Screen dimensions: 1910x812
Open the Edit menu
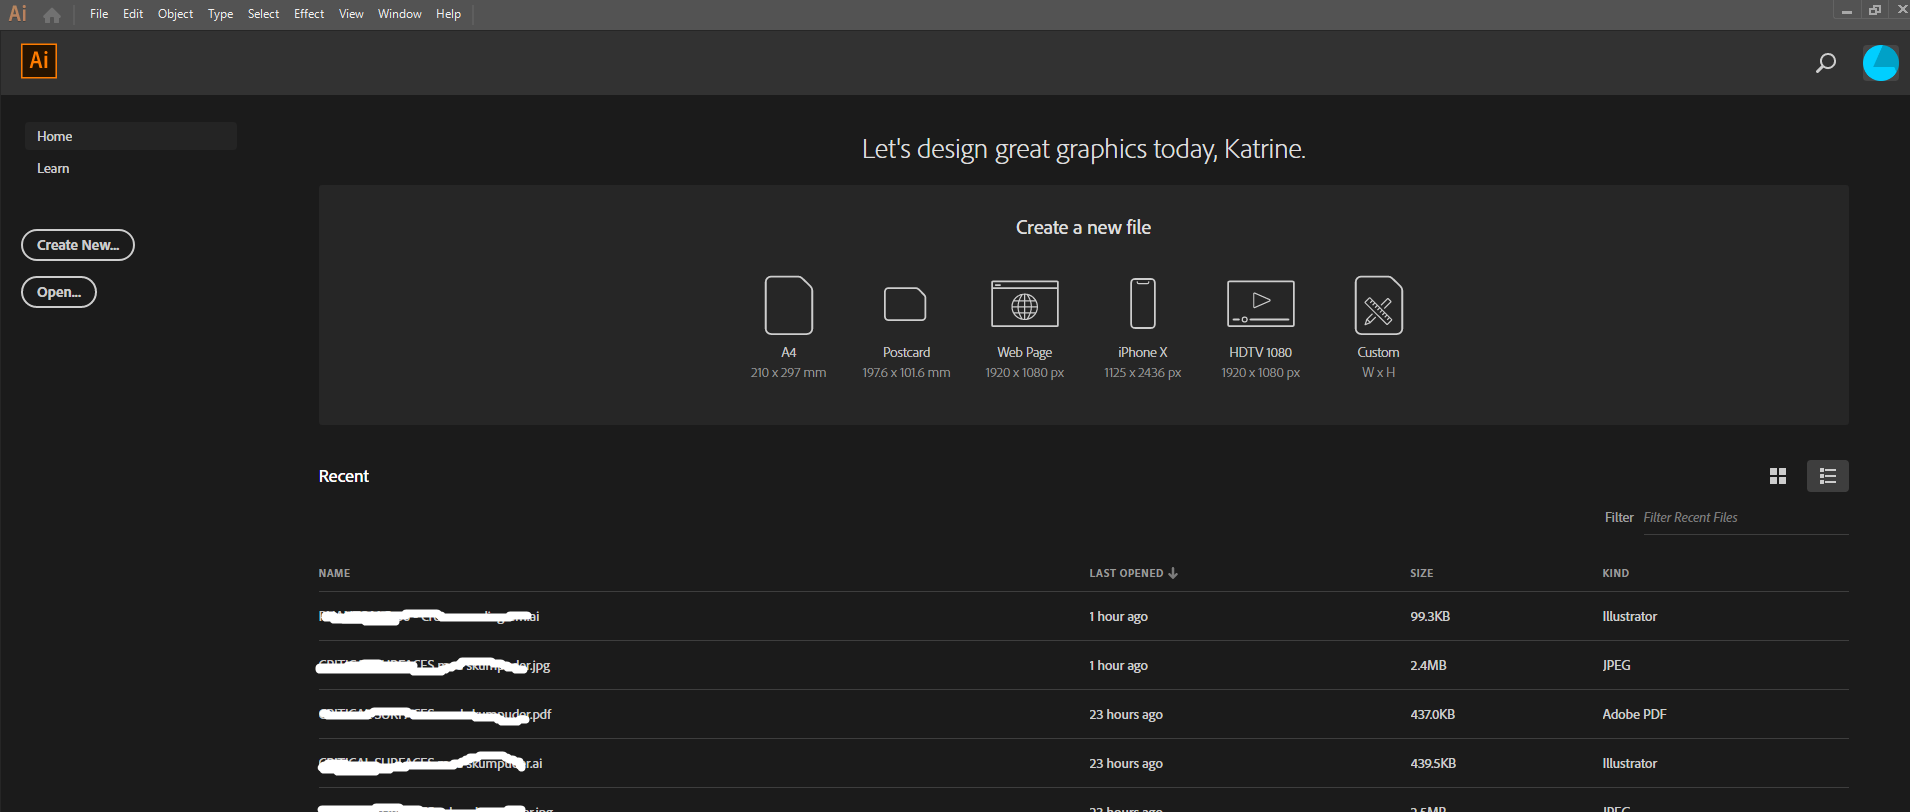coord(133,14)
